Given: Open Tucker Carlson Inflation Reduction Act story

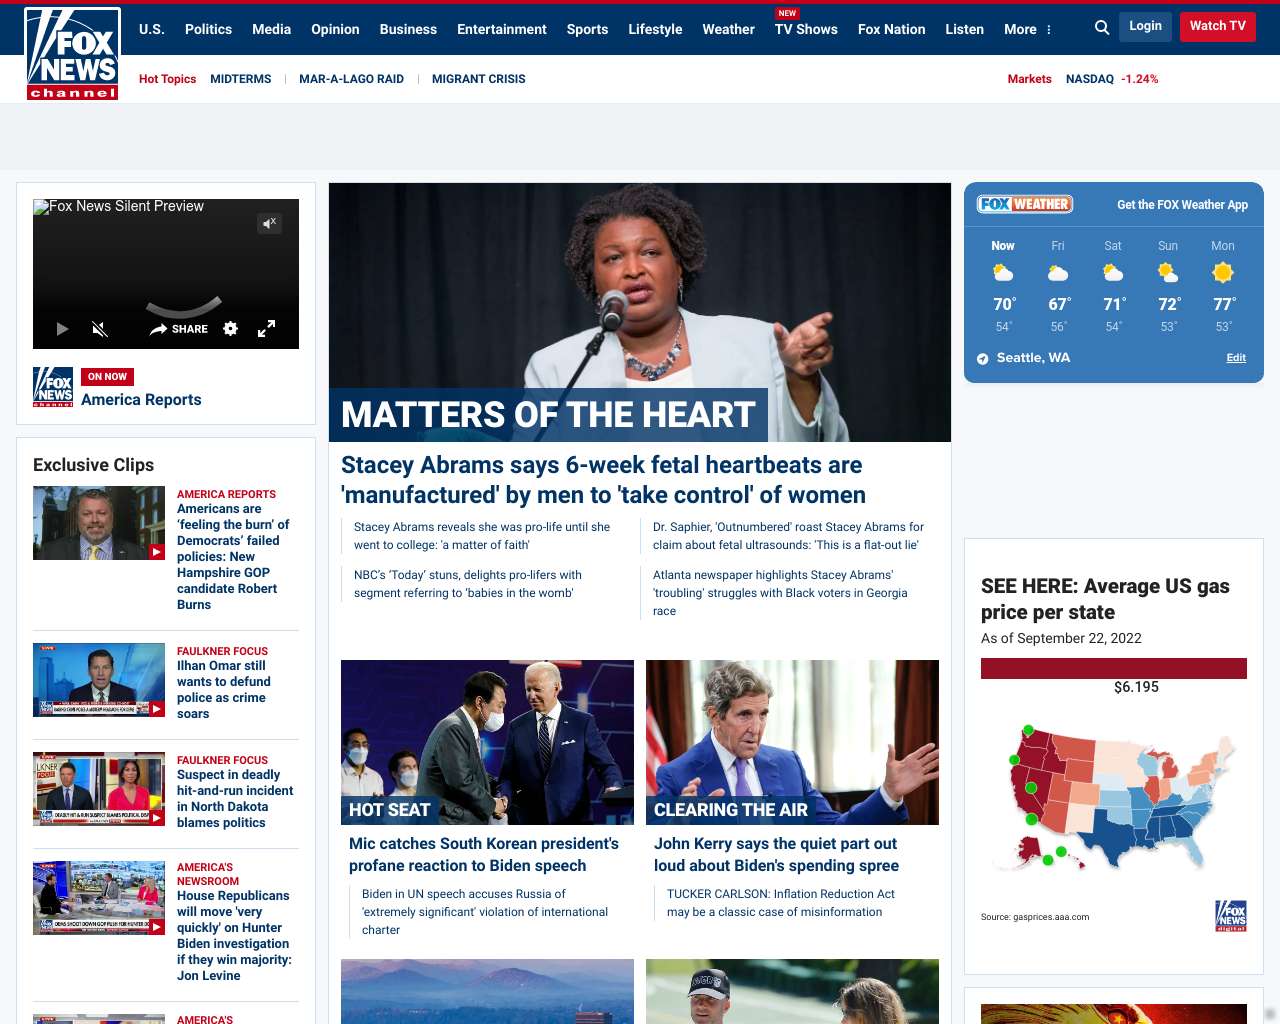Looking at the screenshot, I should tap(781, 903).
